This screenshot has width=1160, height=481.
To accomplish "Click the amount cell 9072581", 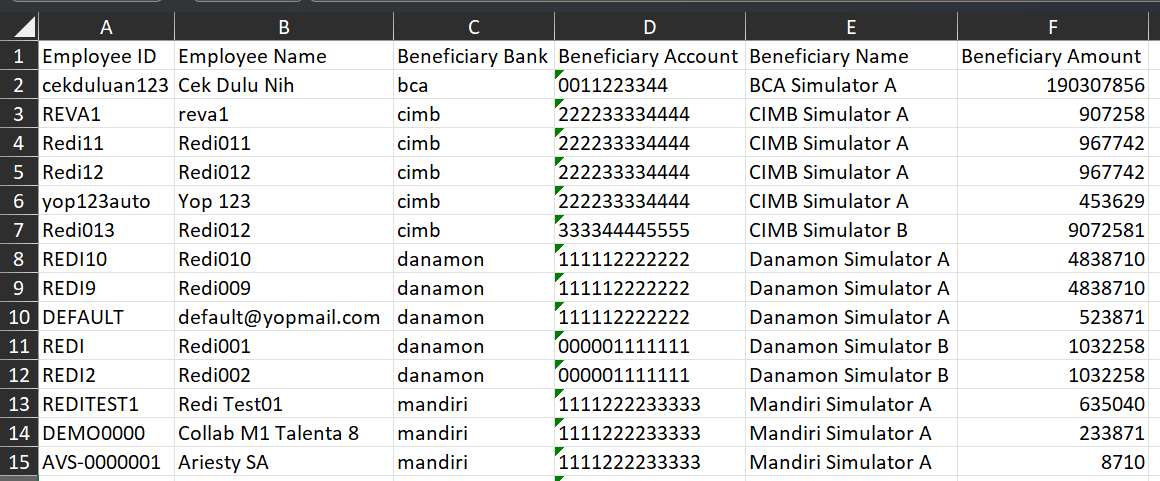I will 1053,230.
